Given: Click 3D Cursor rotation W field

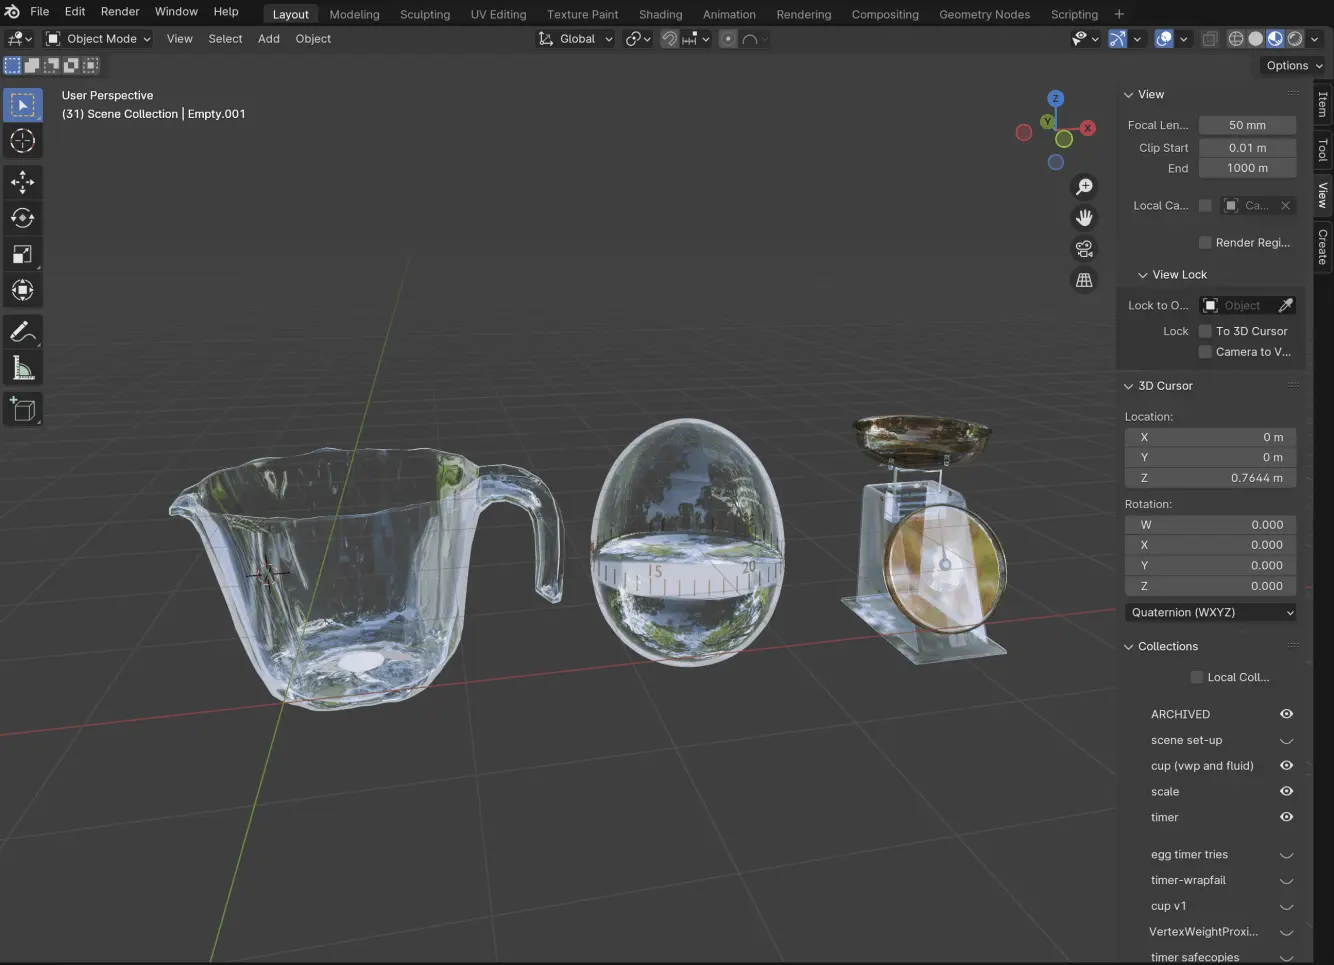Looking at the screenshot, I should 1211,524.
